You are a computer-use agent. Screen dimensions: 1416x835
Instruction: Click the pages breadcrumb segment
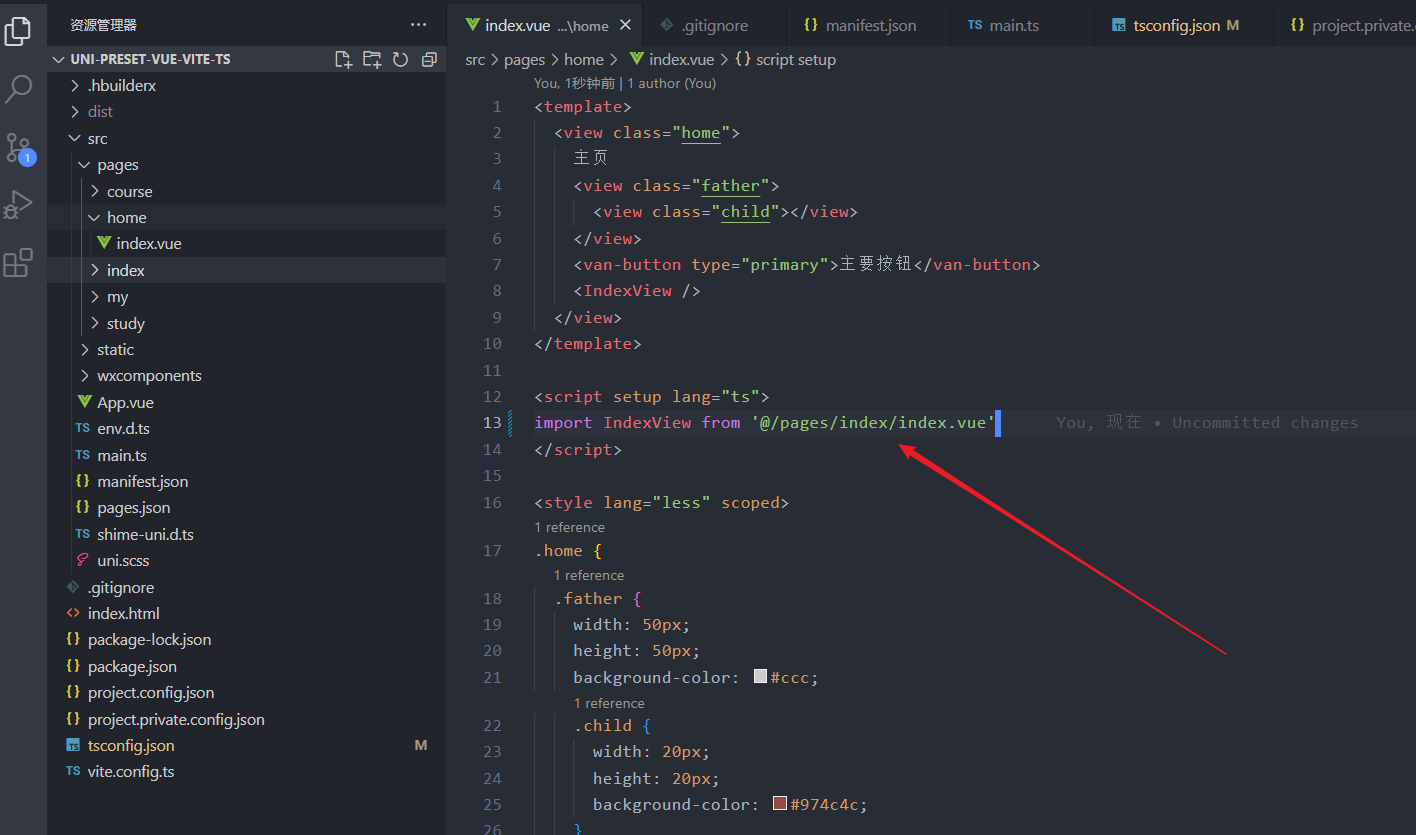click(x=524, y=59)
